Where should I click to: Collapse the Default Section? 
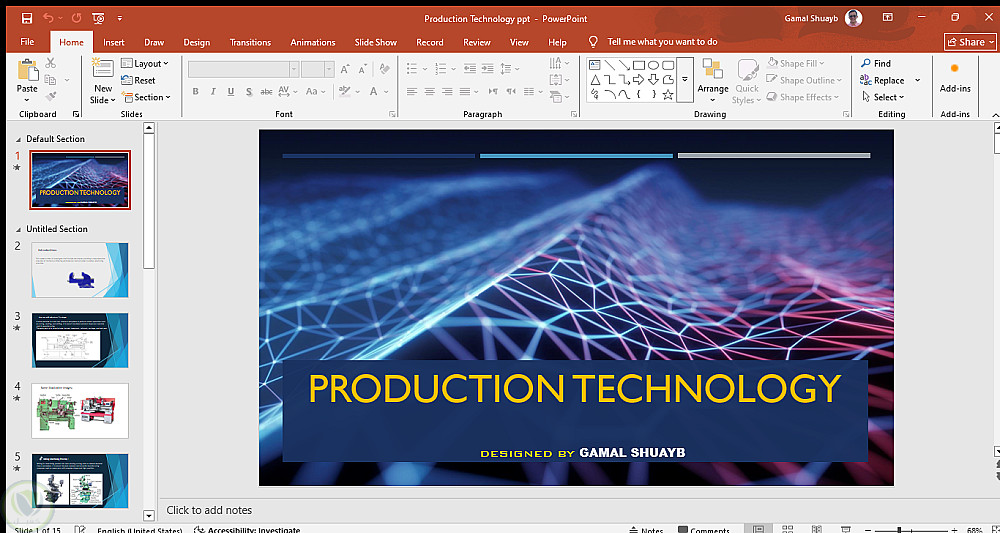[17, 138]
